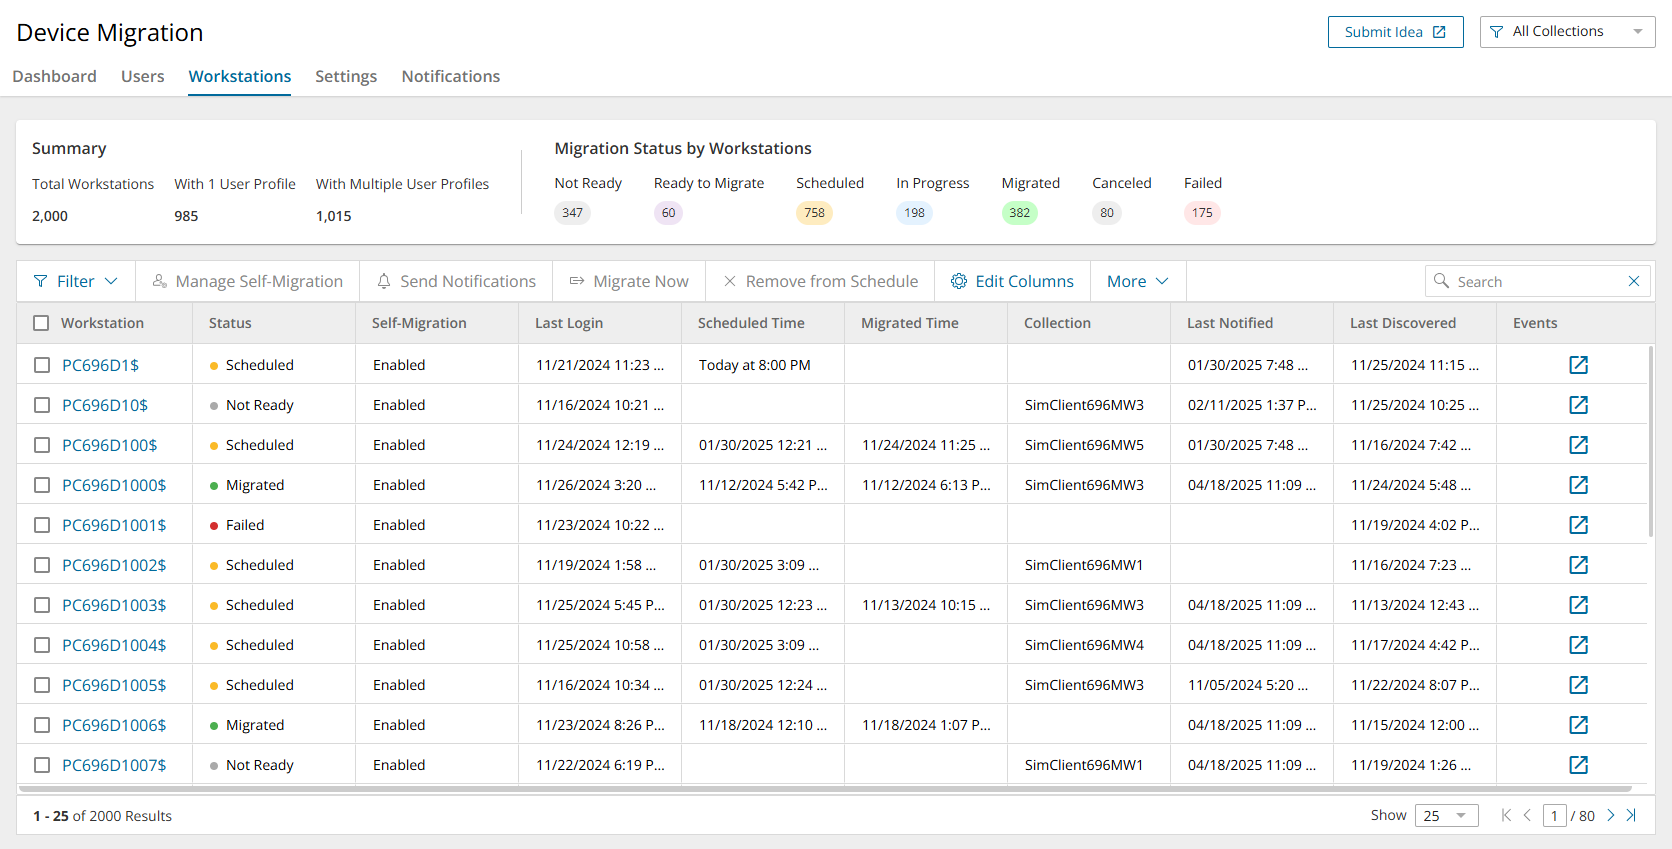The width and height of the screenshot is (1672, 849).
Task: Open events icon for PC696D1007$ row
Action: 1578,765
